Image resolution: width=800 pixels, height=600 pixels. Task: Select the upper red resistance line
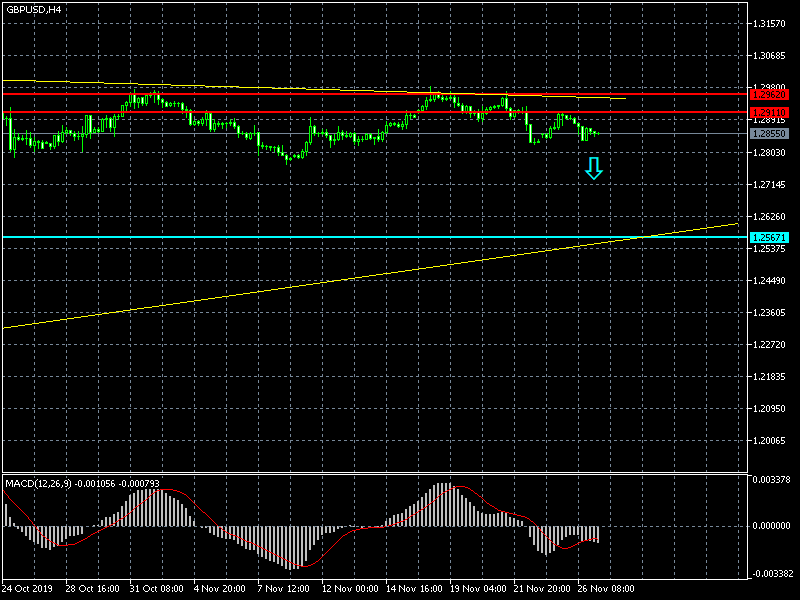(x=300, y=94)
